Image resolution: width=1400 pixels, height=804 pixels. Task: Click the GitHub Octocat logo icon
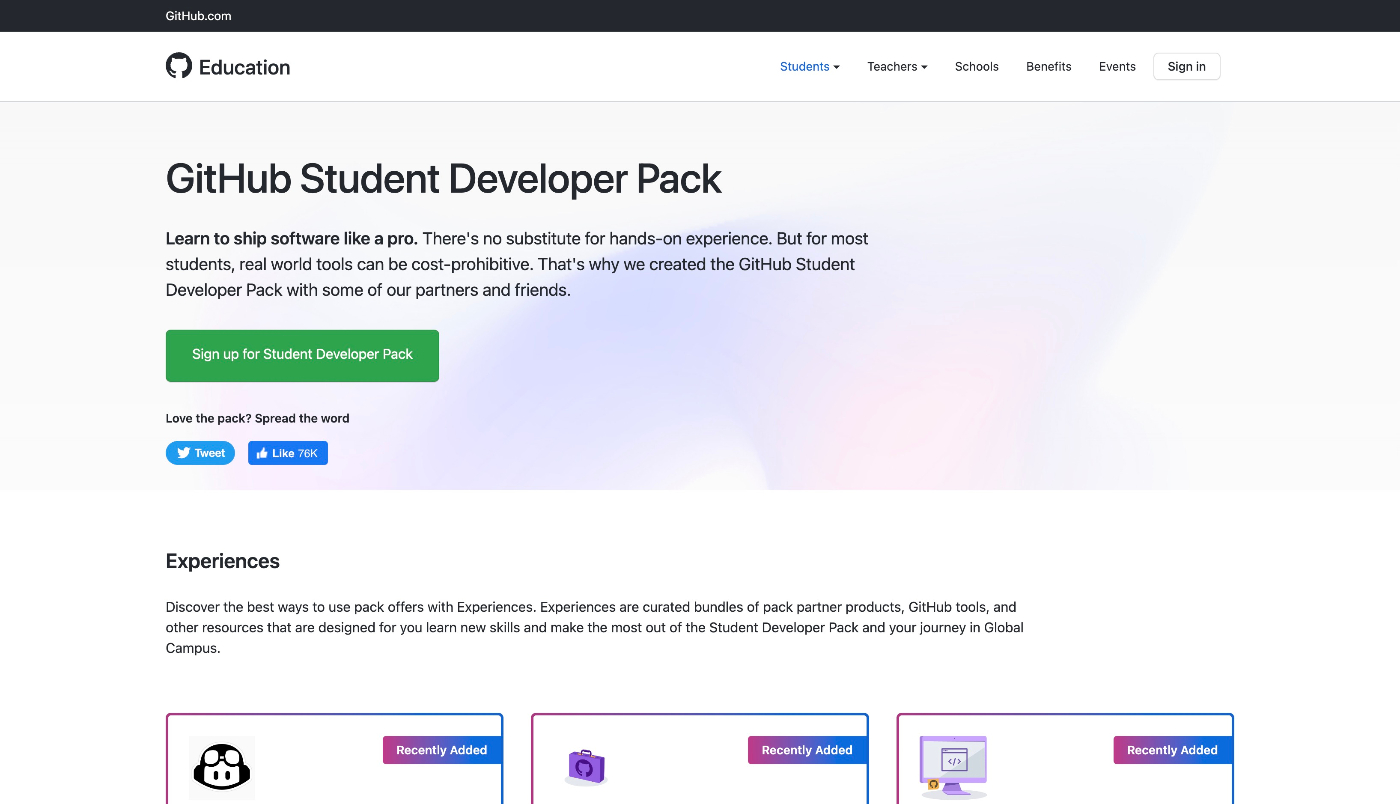179,66
